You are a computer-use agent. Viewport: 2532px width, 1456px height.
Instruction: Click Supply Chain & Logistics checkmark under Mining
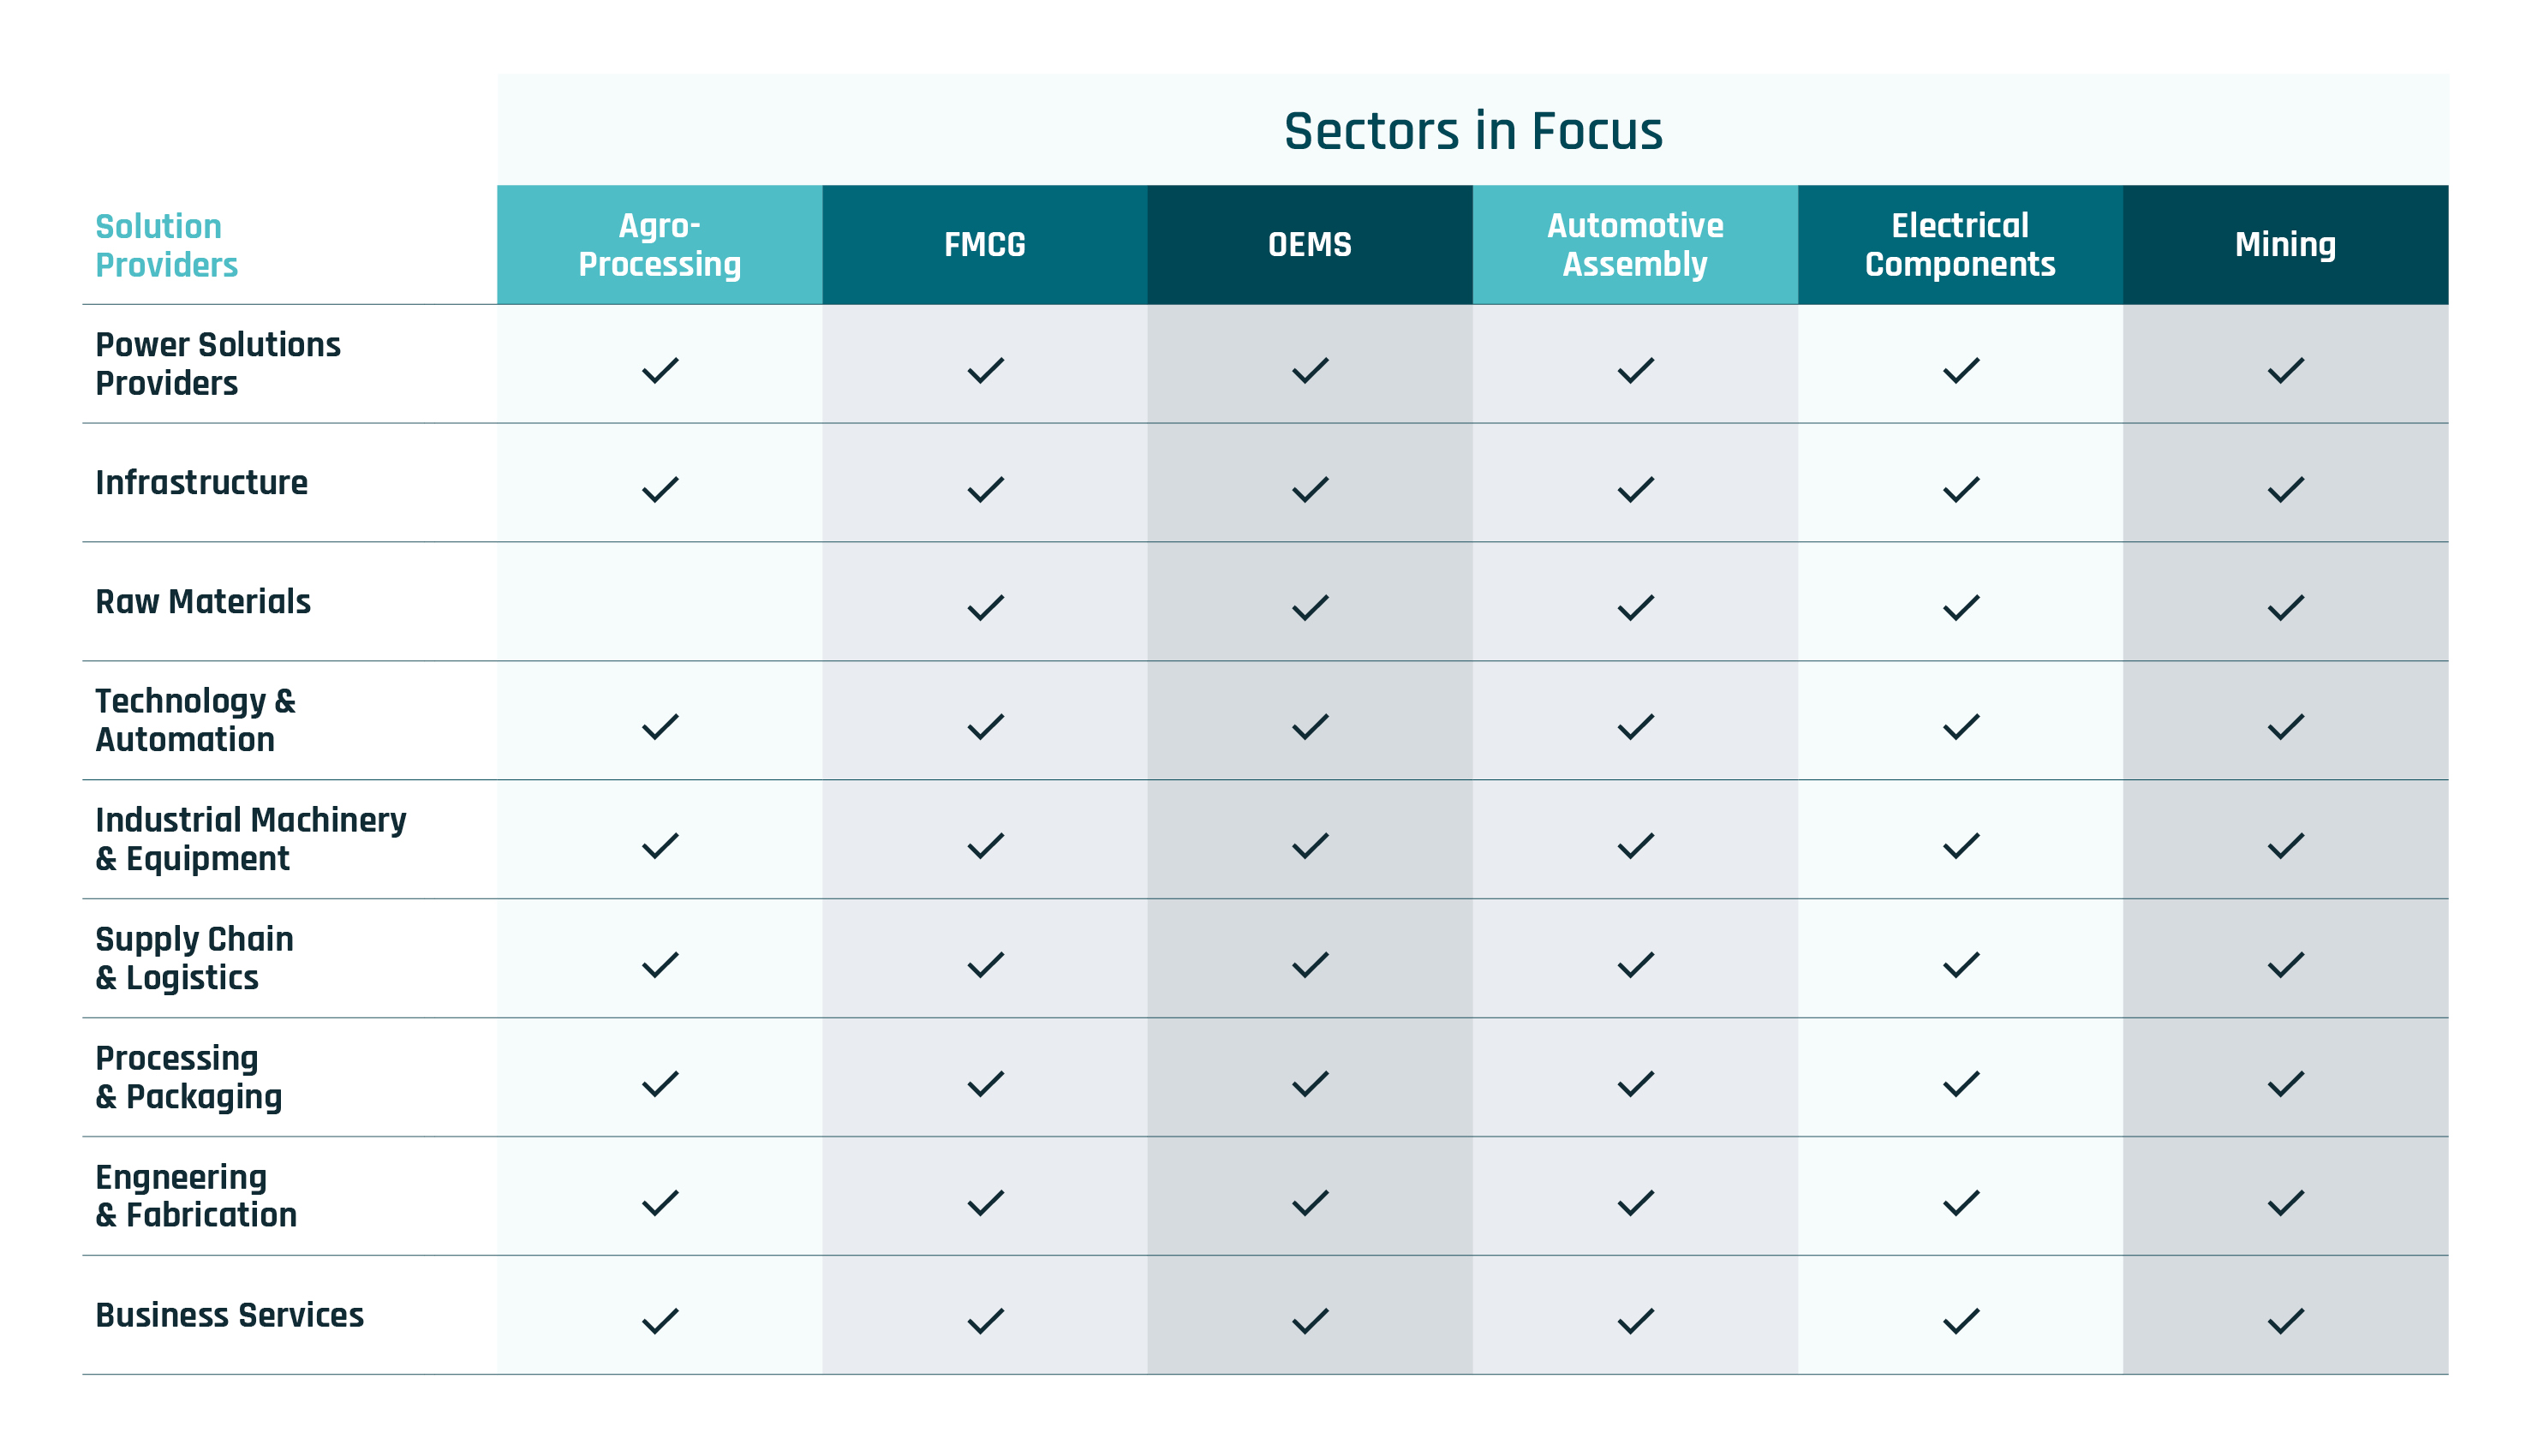2285,964
